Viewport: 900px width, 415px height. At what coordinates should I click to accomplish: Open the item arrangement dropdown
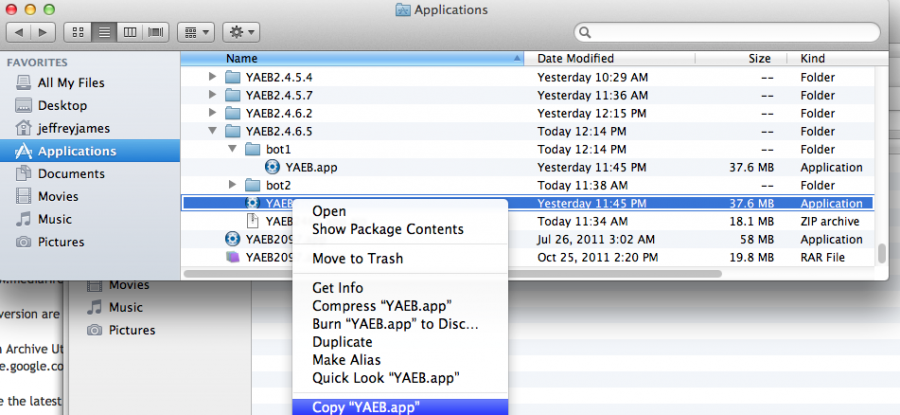click(x=195, y=32)
